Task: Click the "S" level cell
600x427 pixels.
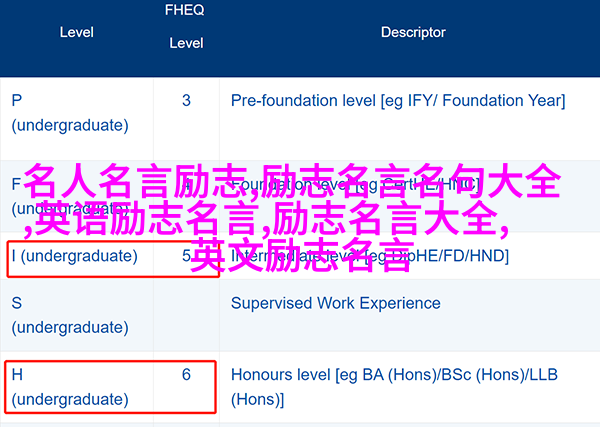Action: pos(17,302)
